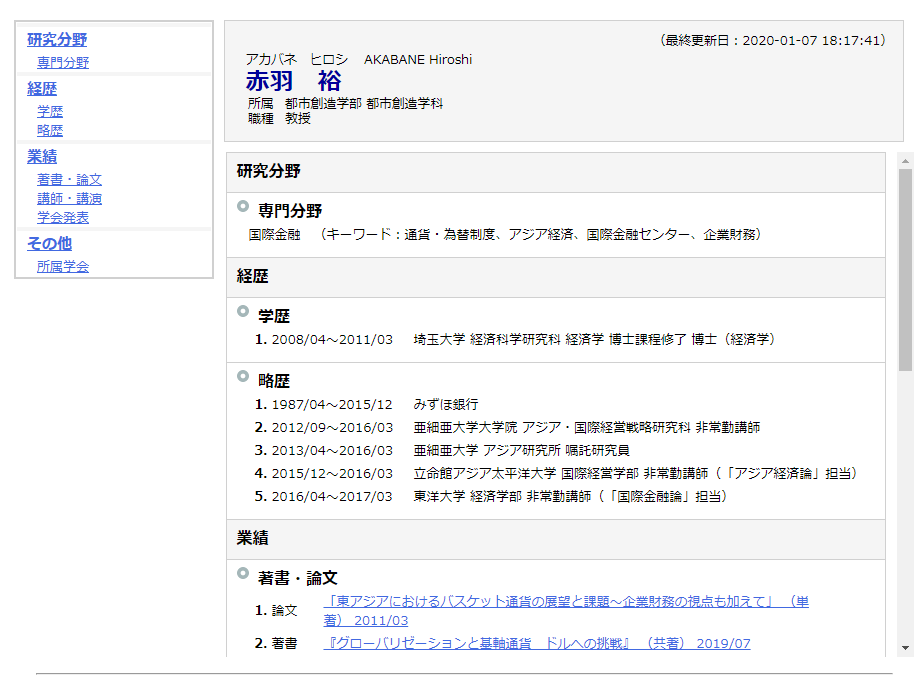Open the 業績 sidebar section link
Viewport: 924px width, 679px height.
42,157
